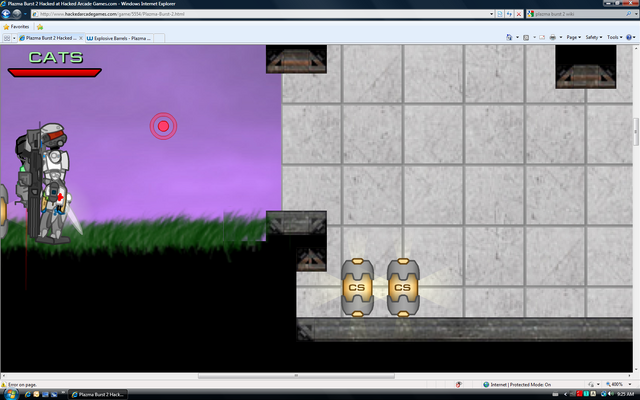
Task: Click the CATS red health bar
Action: 55,73
